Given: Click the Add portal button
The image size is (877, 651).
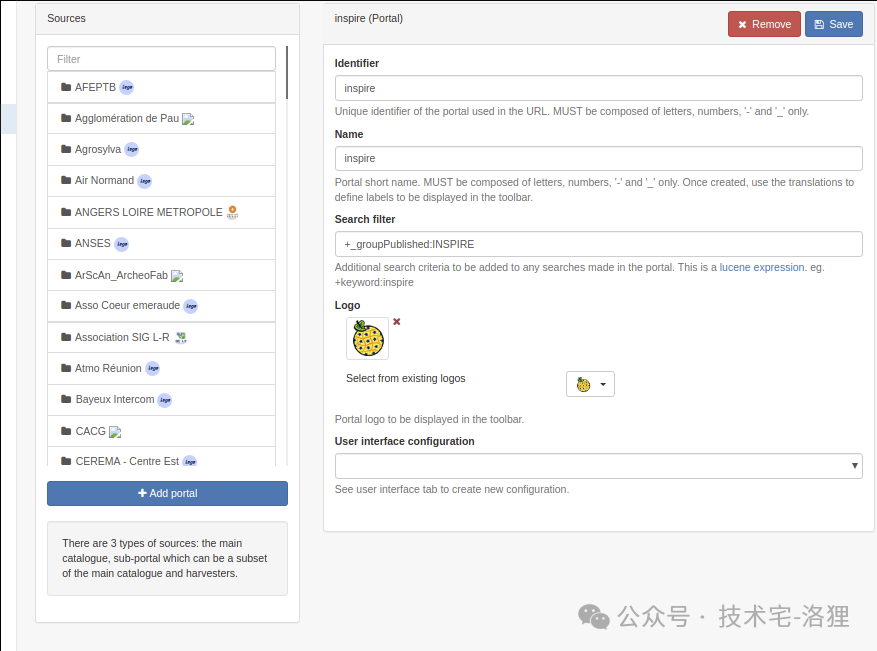Looking at the screenshot, I should (x=167, y=493).
